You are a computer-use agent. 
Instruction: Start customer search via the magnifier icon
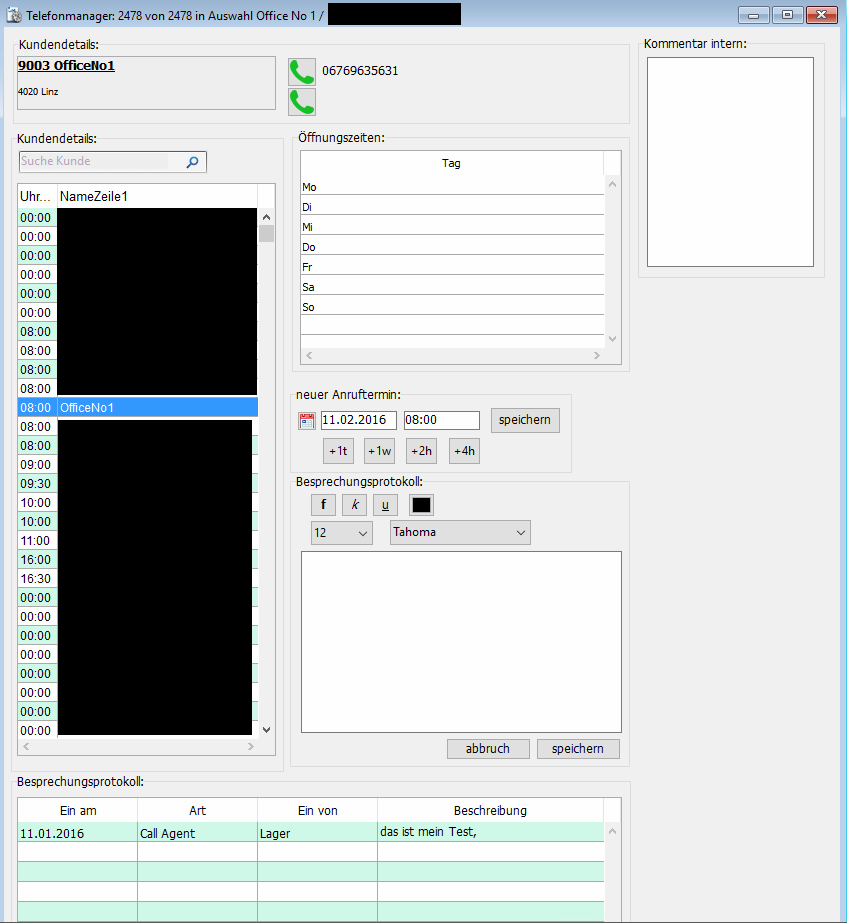pyautogui.click(x=192, y=161)
